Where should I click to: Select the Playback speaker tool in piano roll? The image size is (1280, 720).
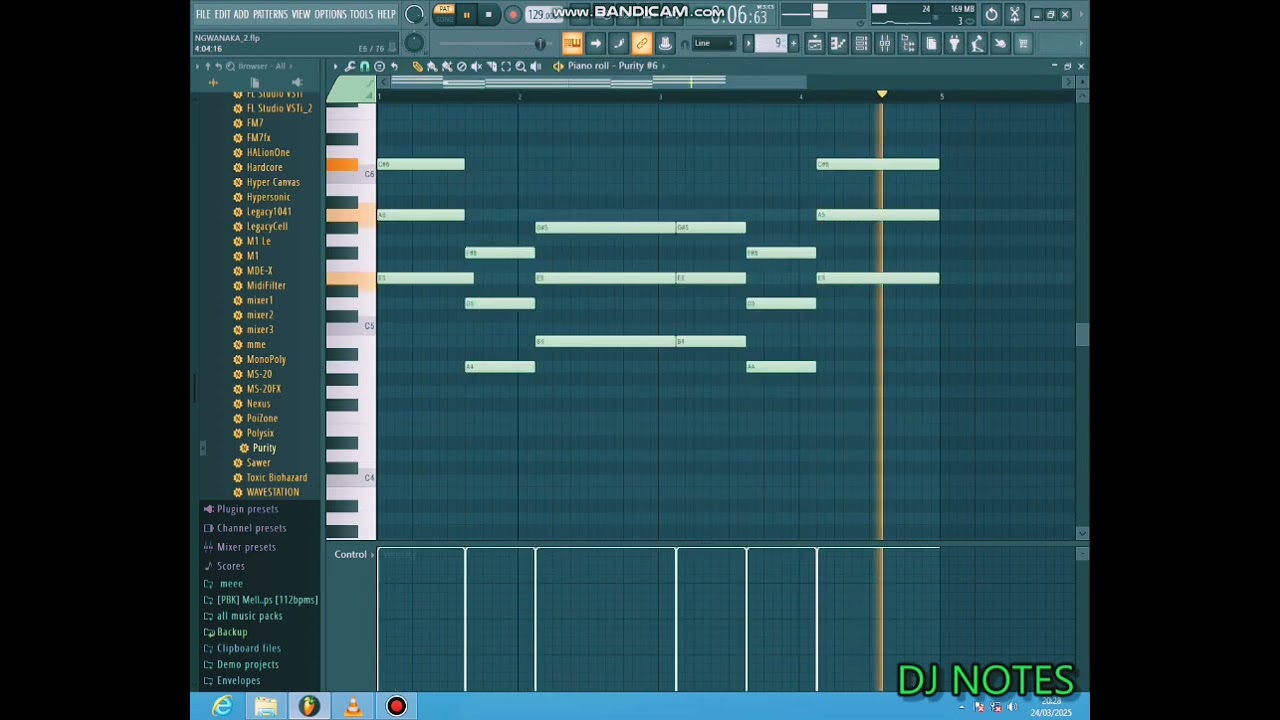click(x=535, y=66)
